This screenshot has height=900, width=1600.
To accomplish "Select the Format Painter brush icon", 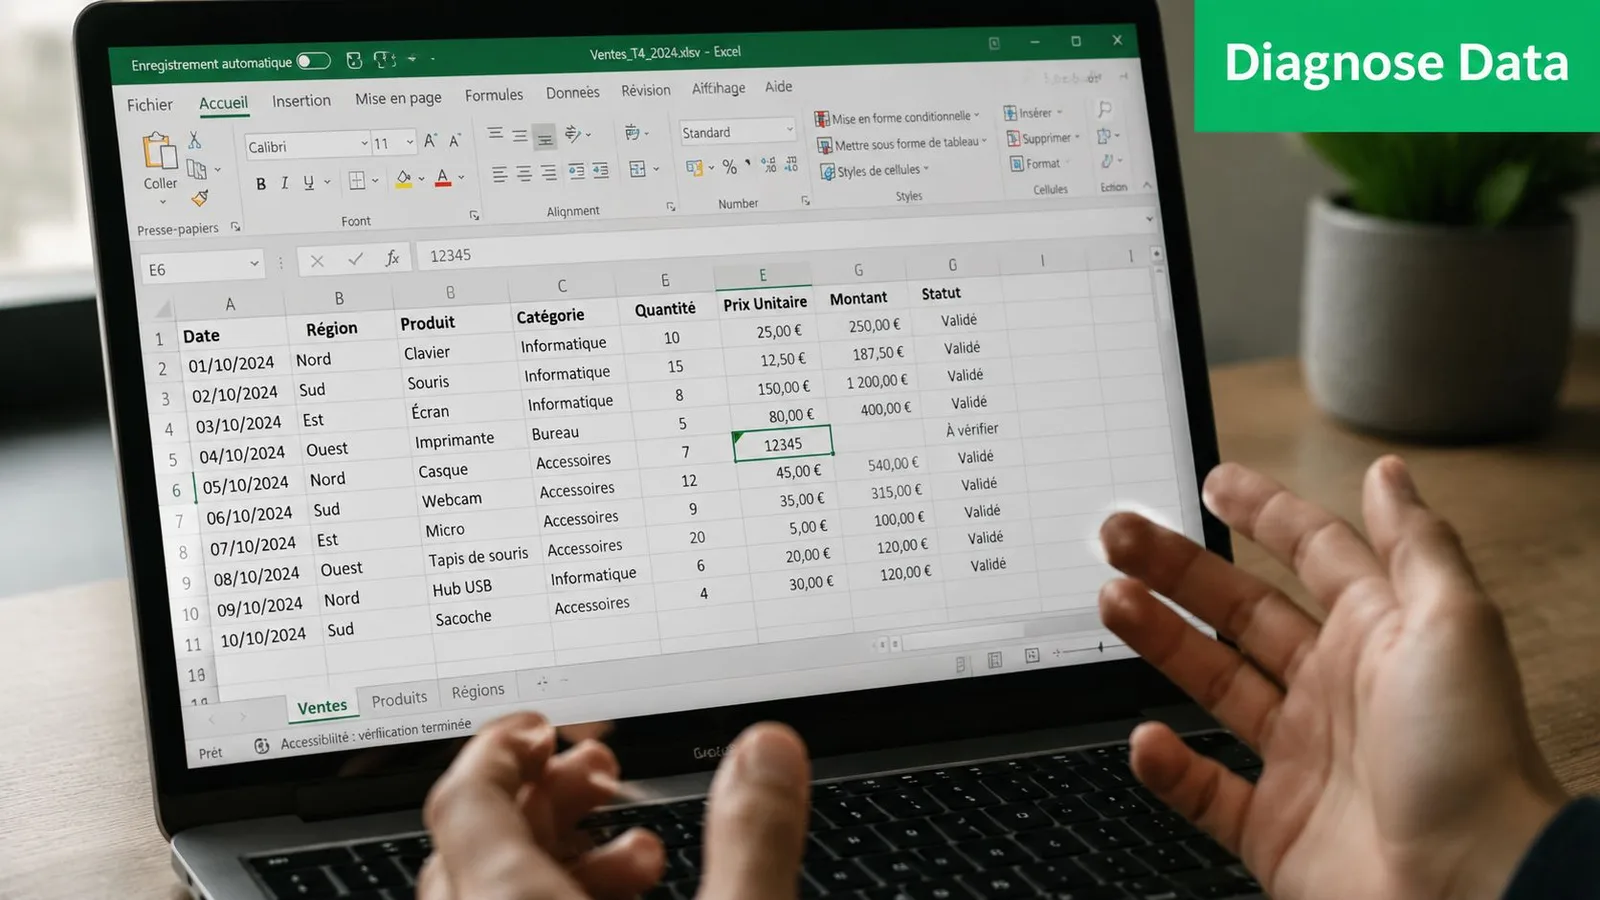I will click(200, 198).
